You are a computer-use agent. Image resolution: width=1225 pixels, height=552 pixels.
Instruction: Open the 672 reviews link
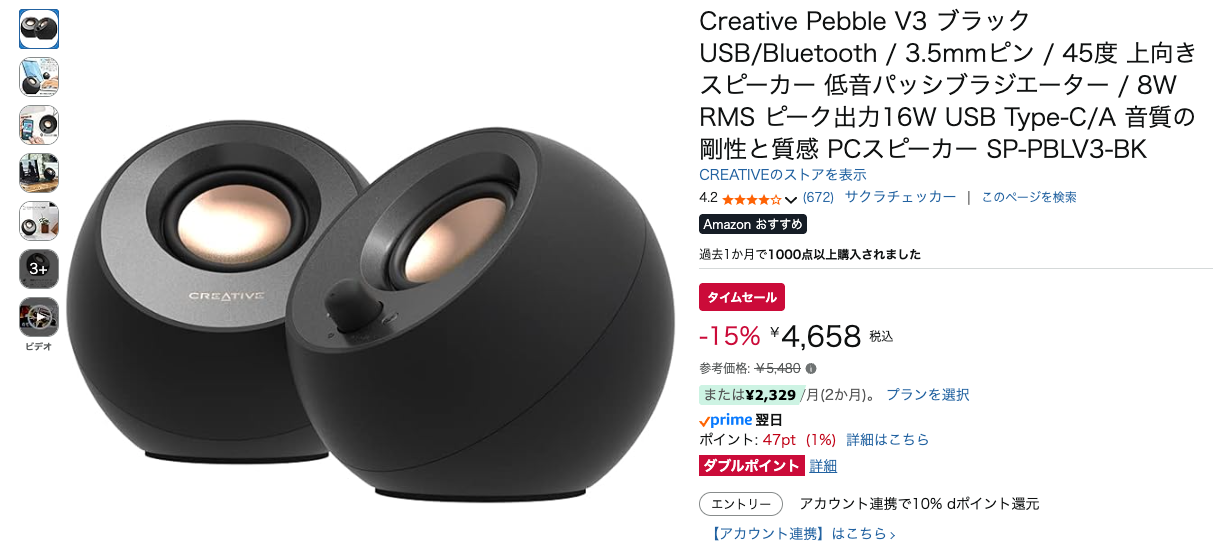tap(818, 197)
